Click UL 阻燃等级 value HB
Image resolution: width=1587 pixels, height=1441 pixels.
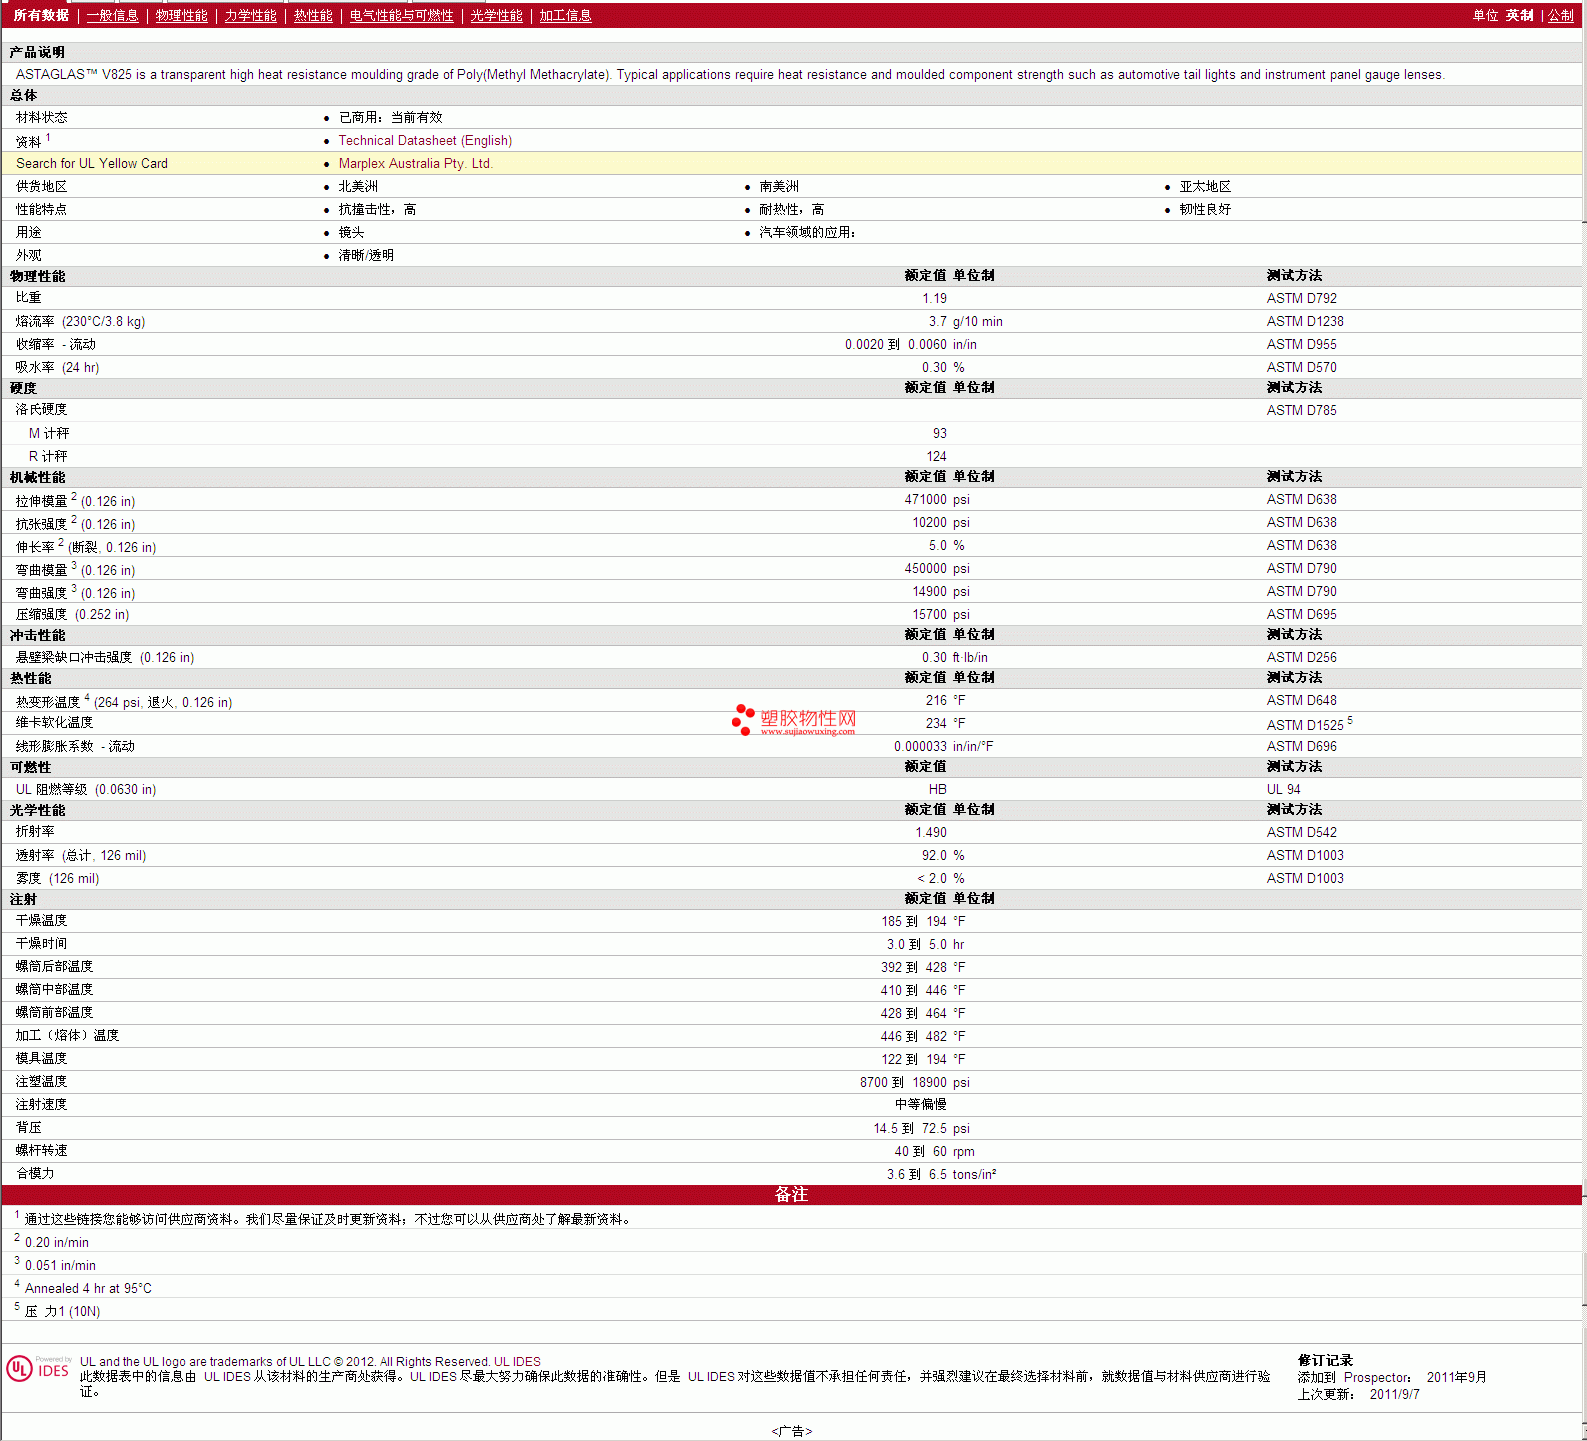[937, 789]
